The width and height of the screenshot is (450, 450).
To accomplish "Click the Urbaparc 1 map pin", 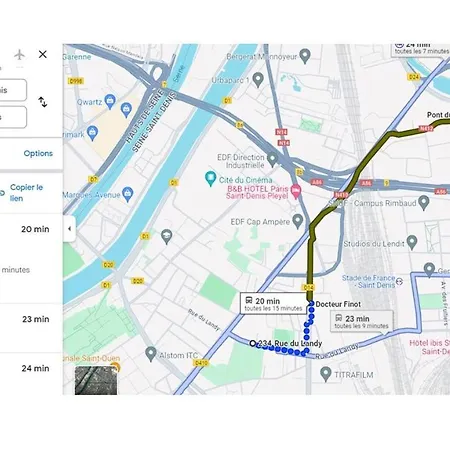I will [x=258, y=80].
